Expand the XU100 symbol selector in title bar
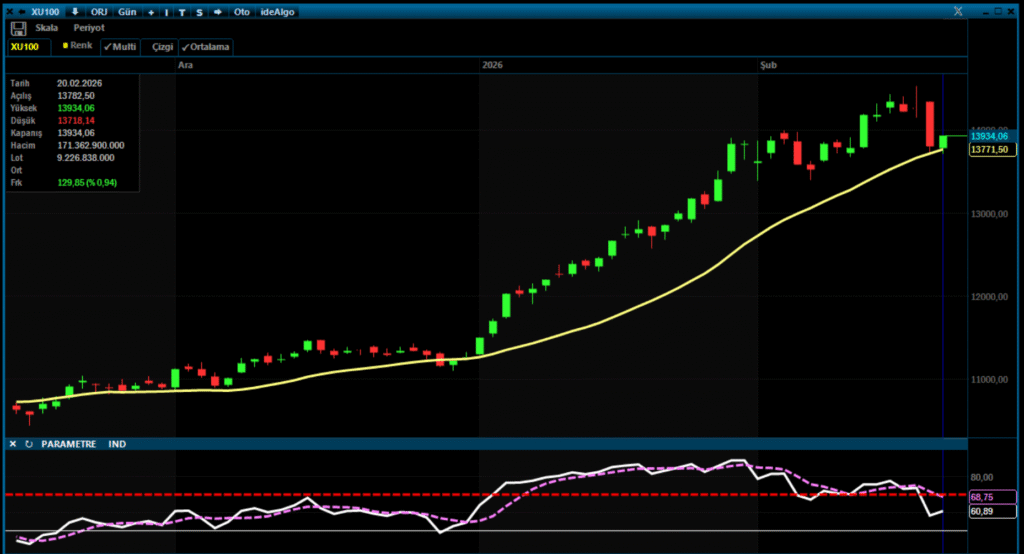 (44, 12)
